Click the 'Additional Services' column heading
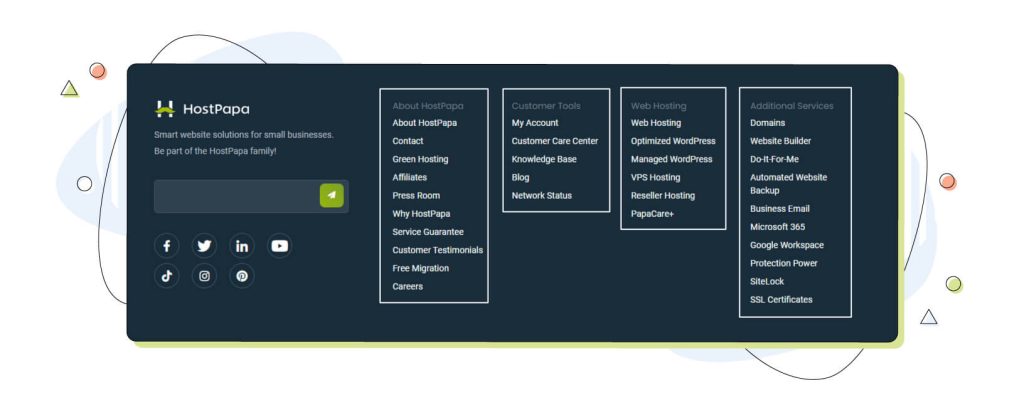1024x405 pixels. pyautogui.click(x=792, y=106)
